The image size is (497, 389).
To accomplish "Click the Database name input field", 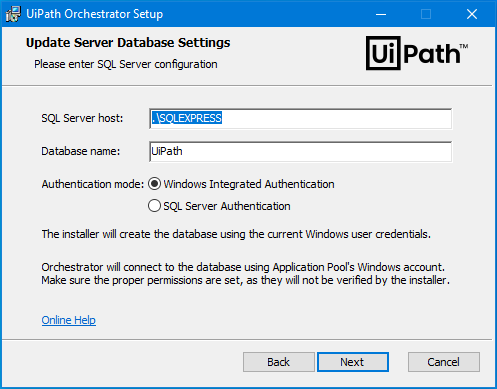I will pos(301,151).
